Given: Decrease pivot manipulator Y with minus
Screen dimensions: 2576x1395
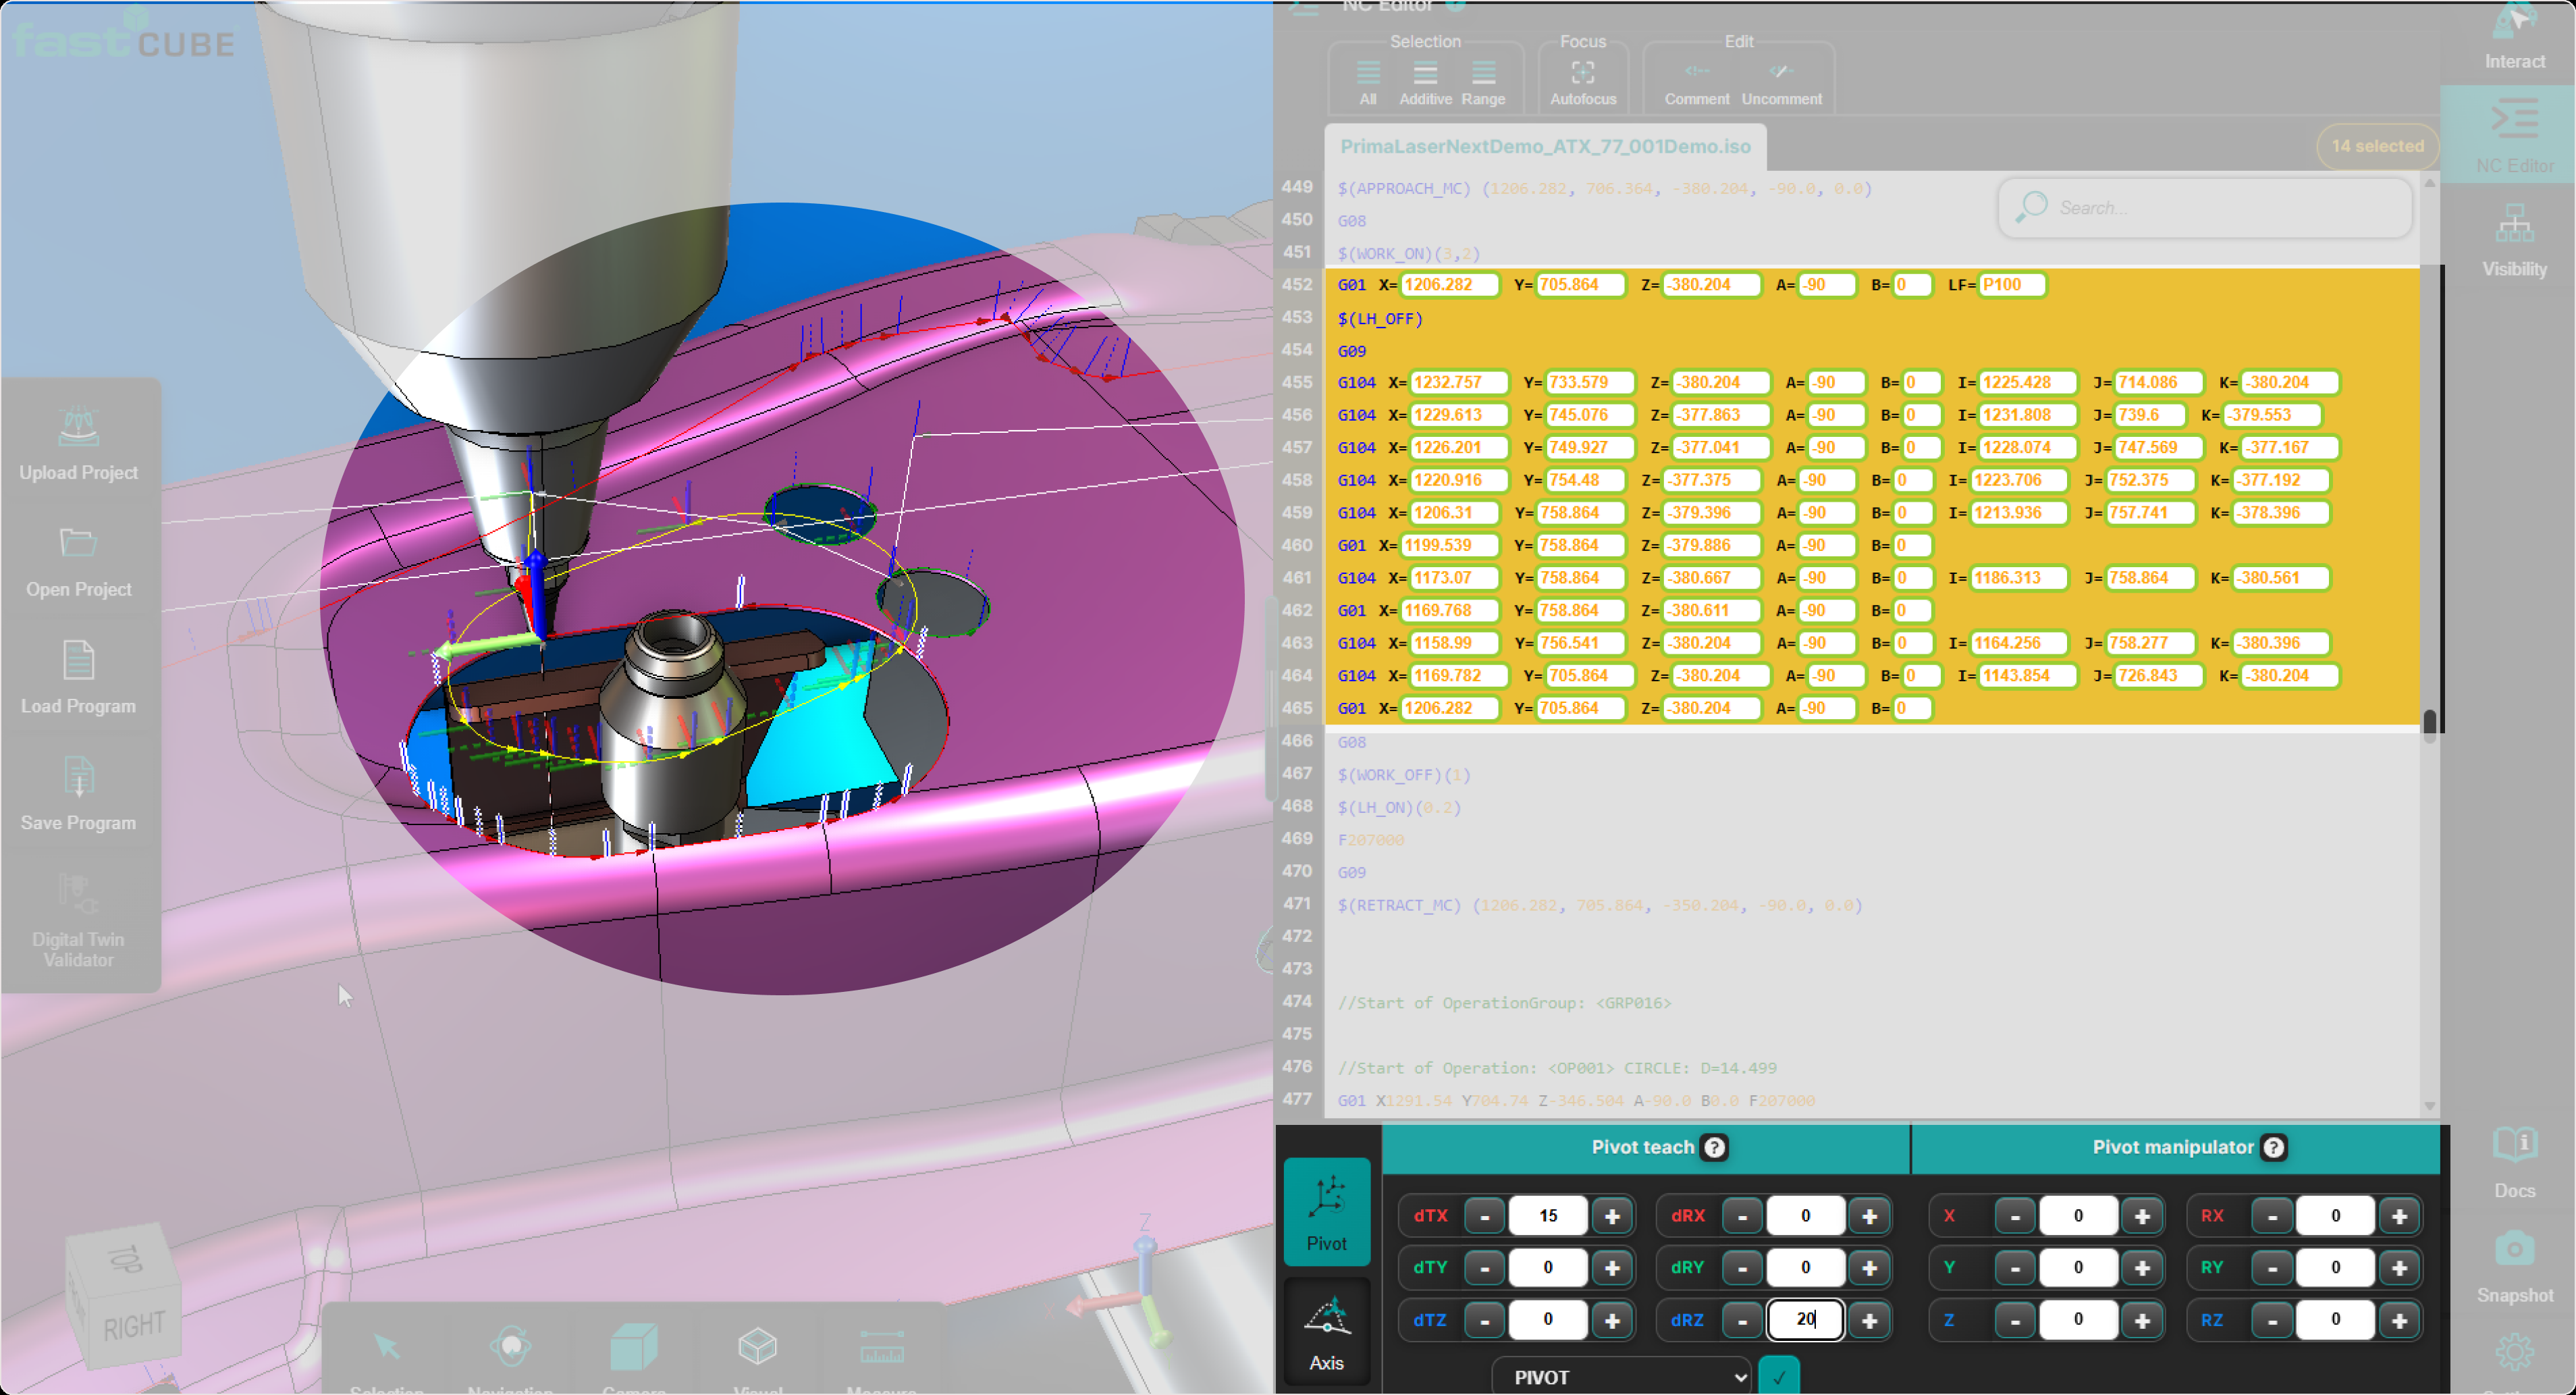Looking at the screenshot, I should 2014,1268.
